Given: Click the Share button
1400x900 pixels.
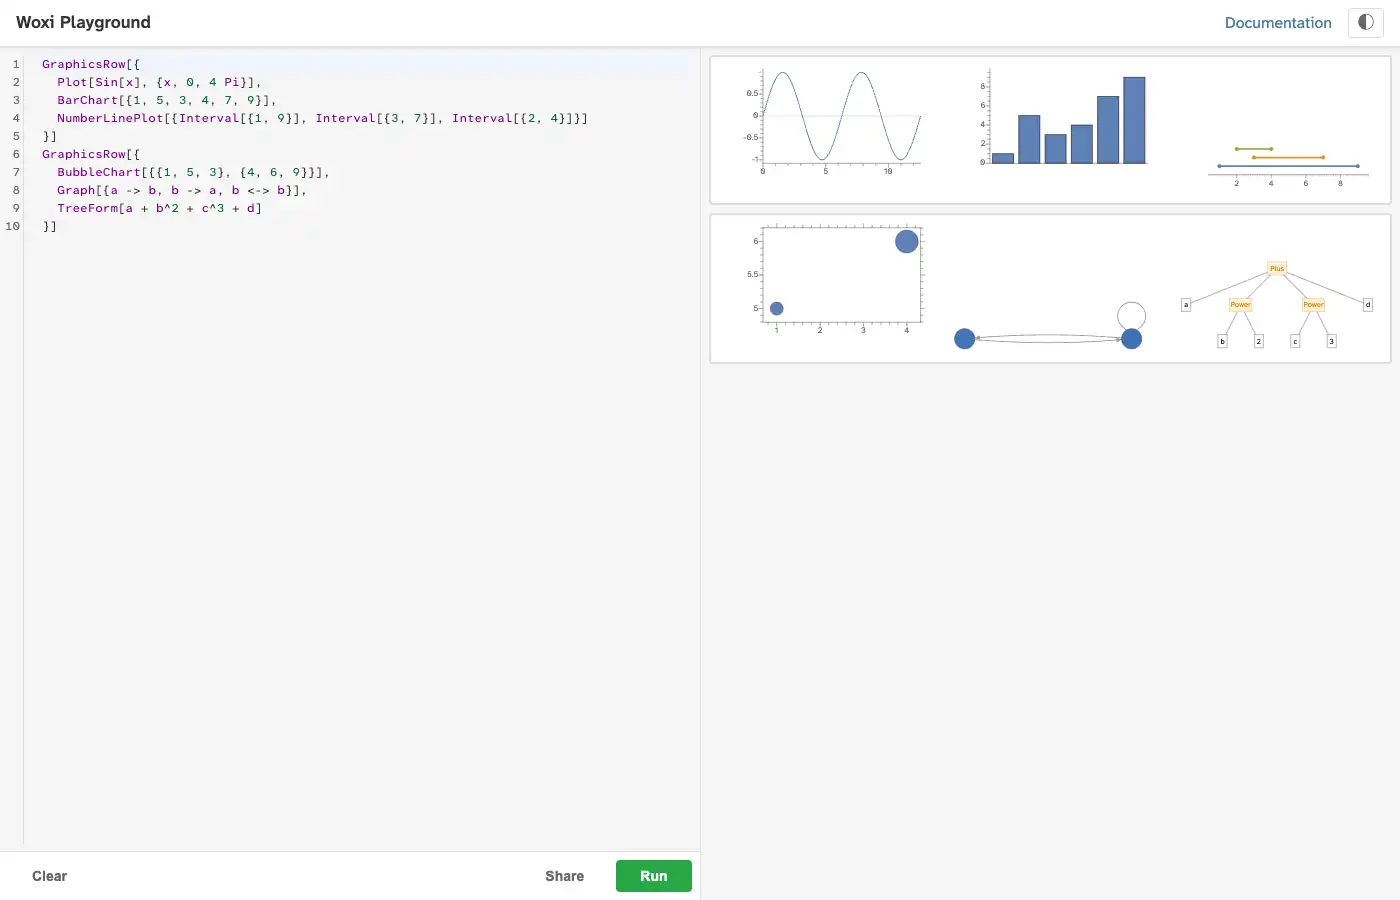Looking at the screenshot, I should tap(564, 876).
